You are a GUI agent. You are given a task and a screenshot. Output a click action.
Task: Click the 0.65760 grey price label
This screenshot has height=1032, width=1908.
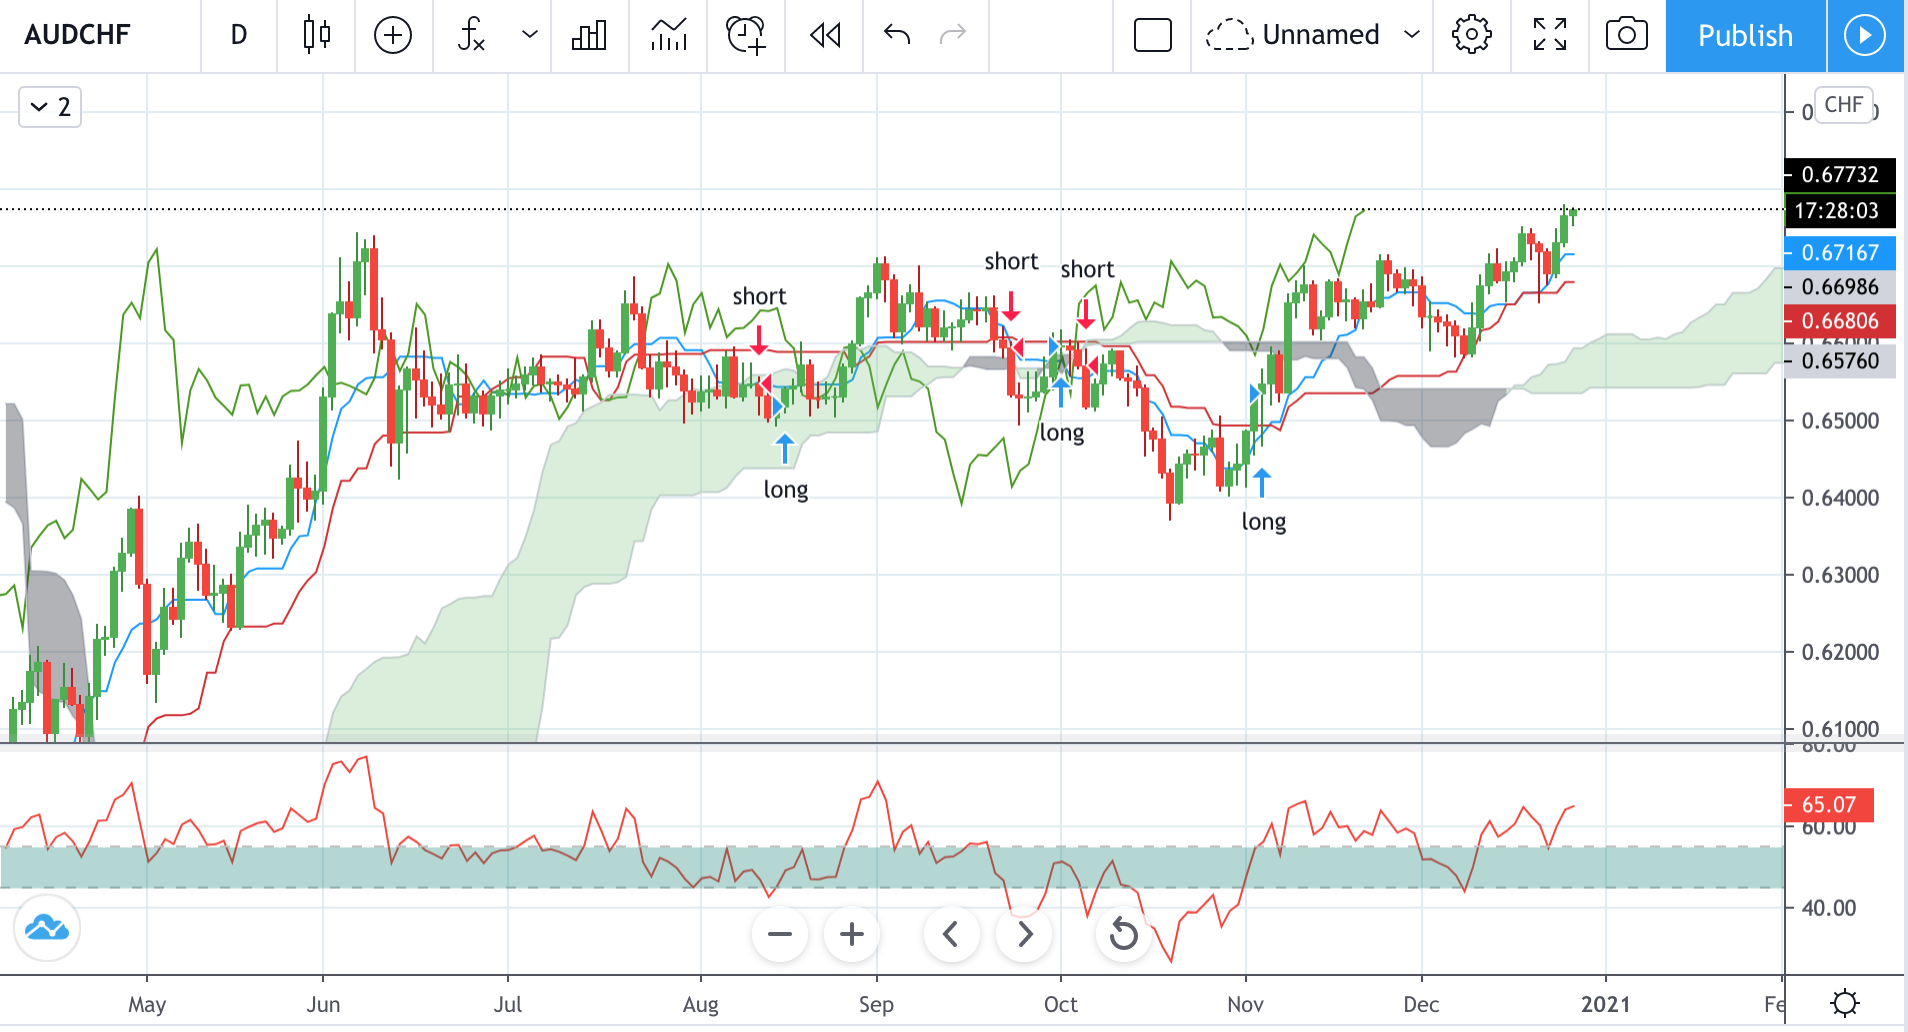tap(1840, 361)
